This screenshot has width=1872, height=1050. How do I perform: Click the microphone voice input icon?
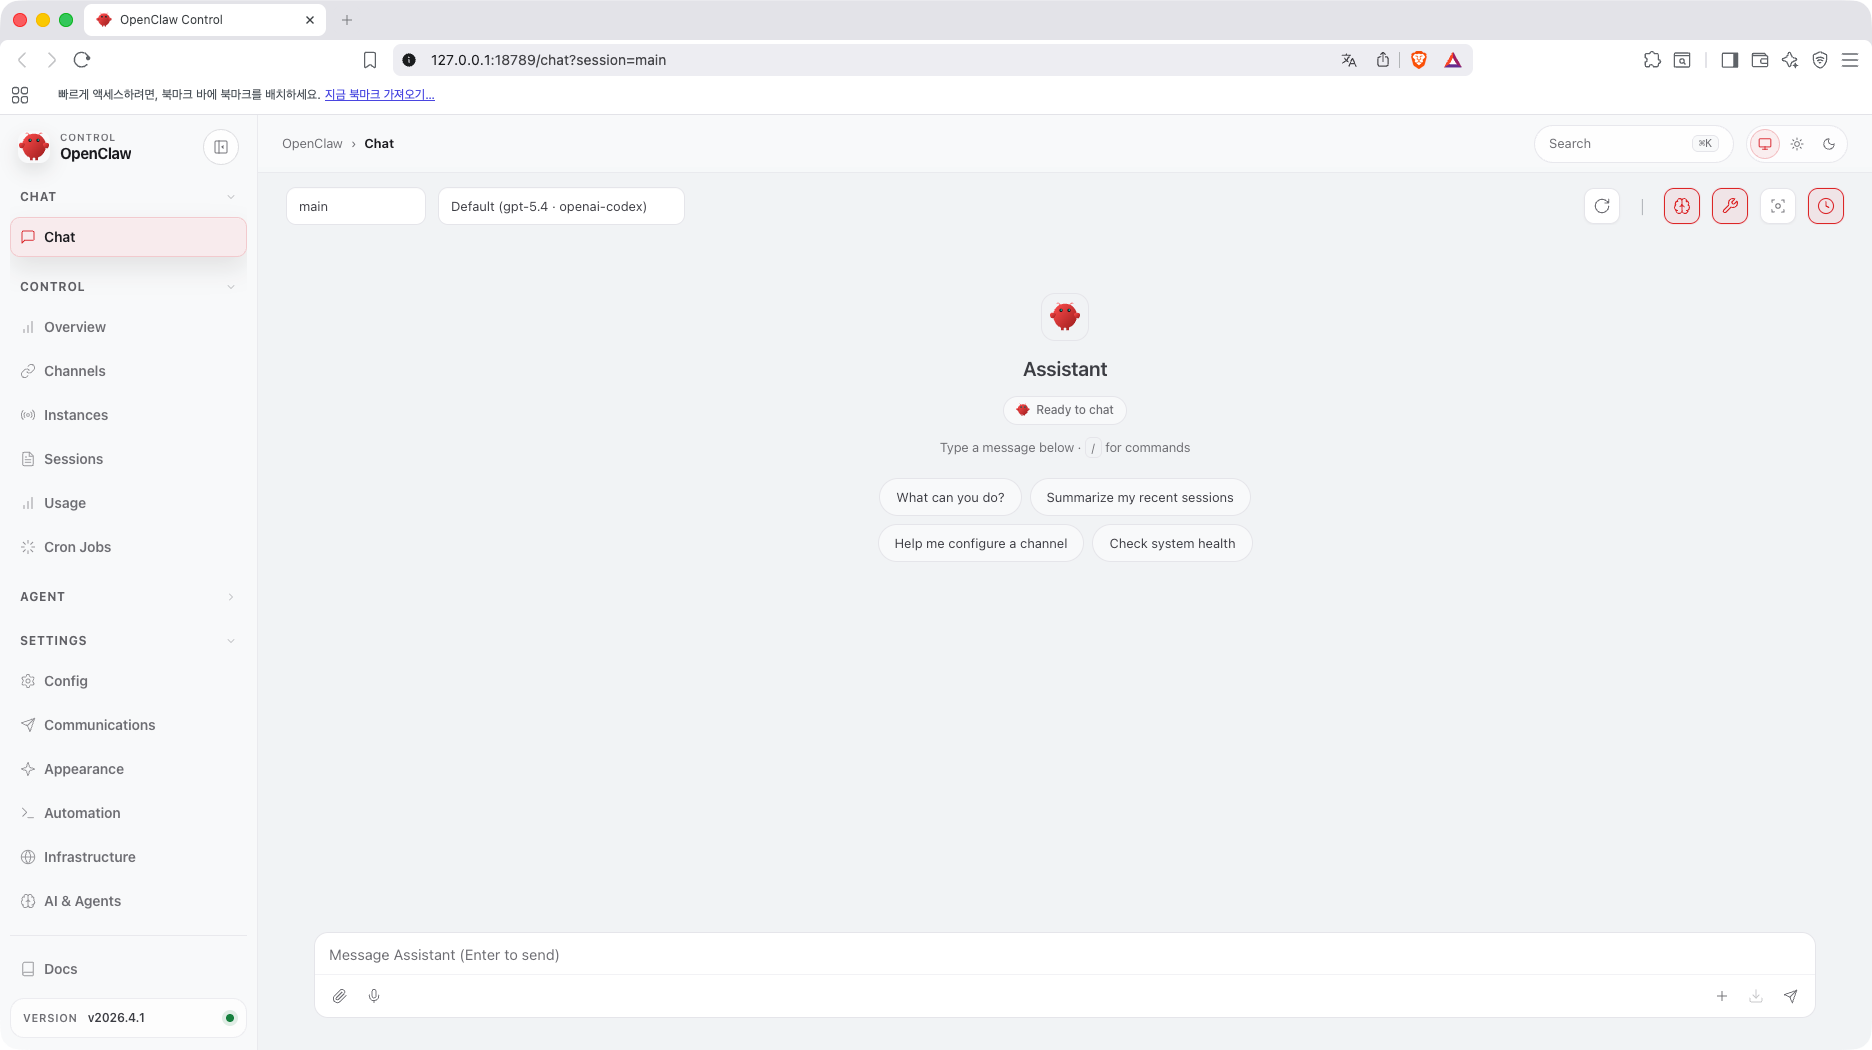pyautogui.click(x=374, y=996)
